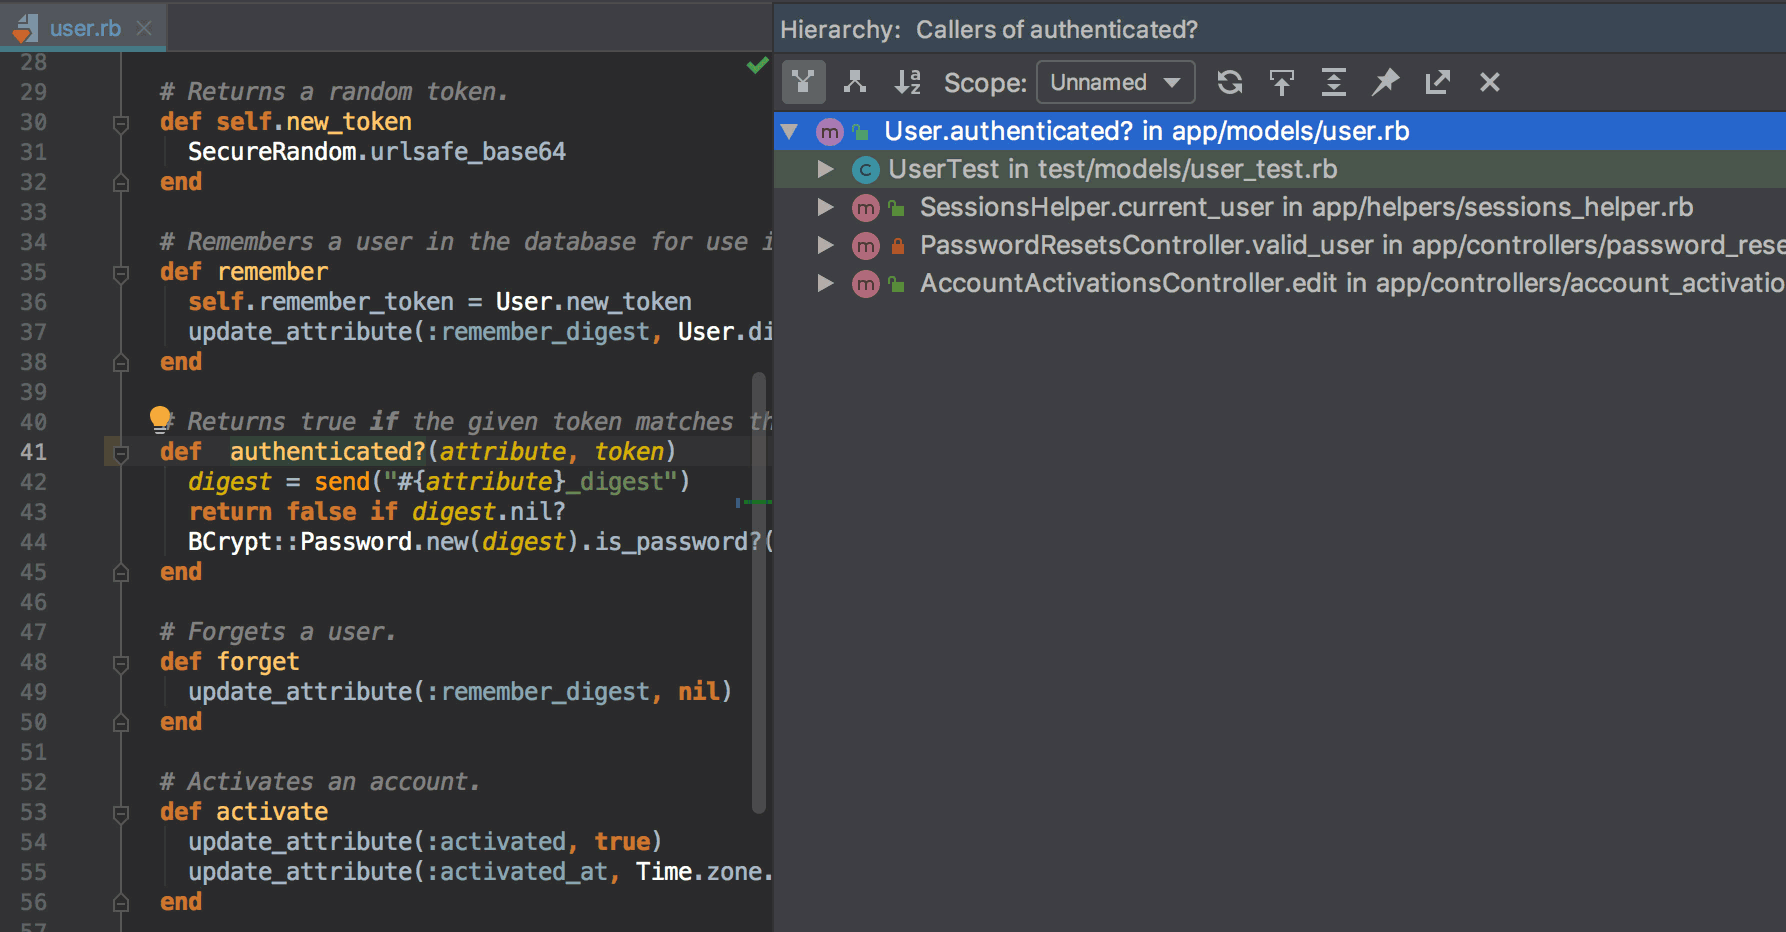Click the editor vertical scrollbar
Viewport: 1786px width, 932px height.
click(x=759, y=592)
